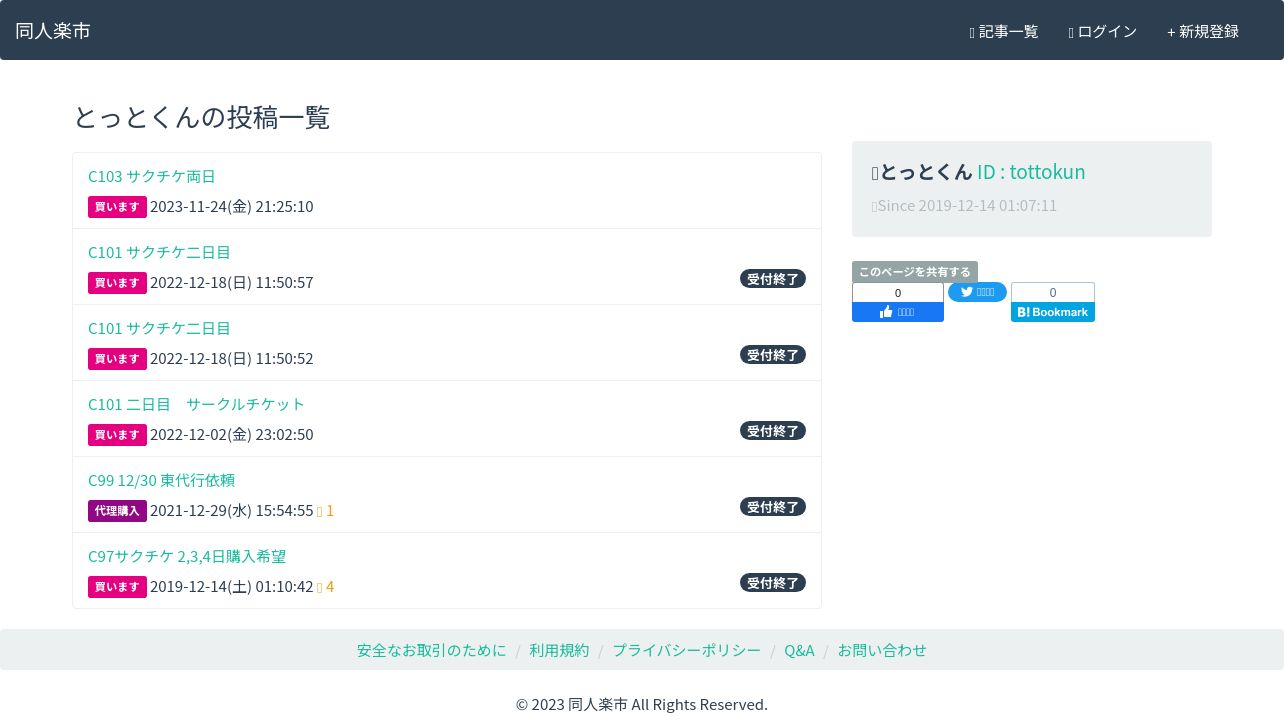Click the とっとくんの投稿一覧 heading
This screenshot has width=1284, height=716.
pos(201,117)
